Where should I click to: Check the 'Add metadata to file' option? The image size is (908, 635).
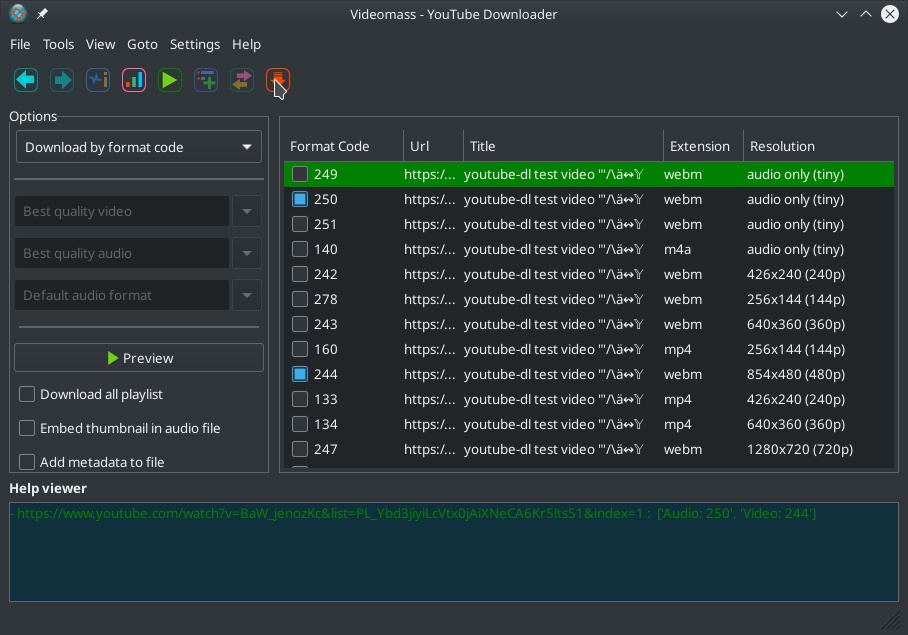tap(27, 462)
